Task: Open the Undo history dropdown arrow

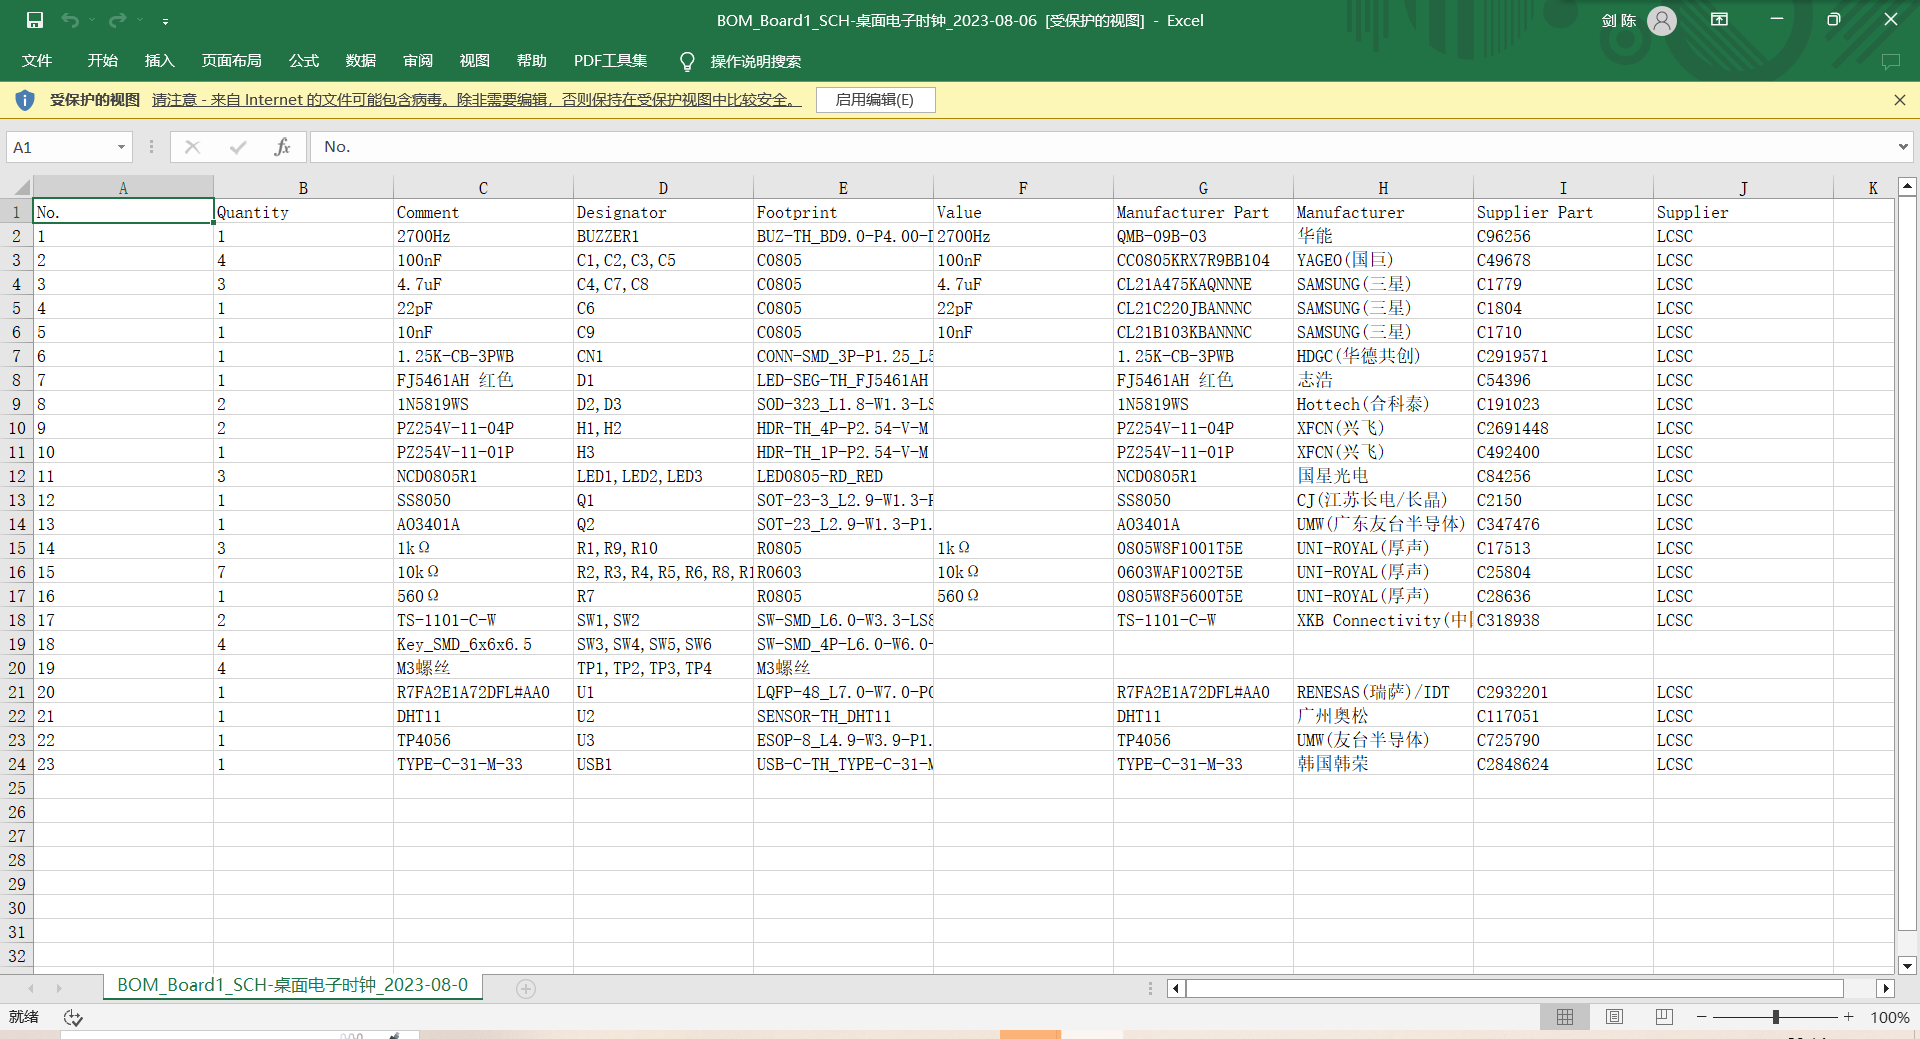Action: (x=92, y=20)
